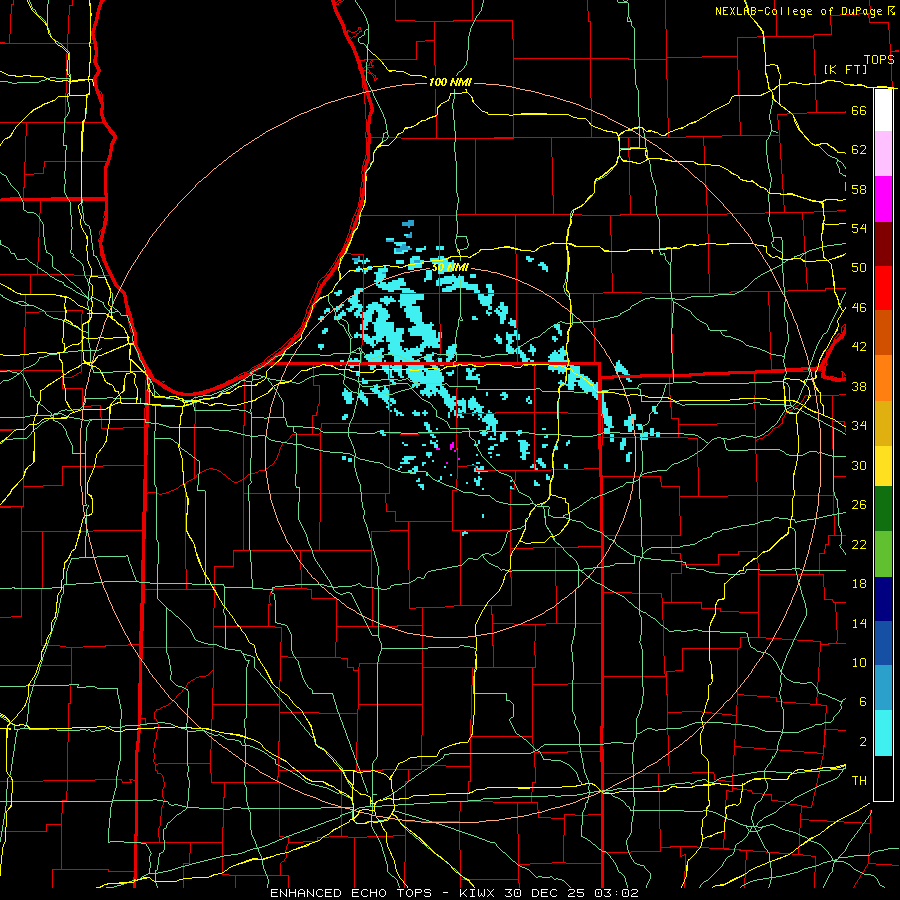Click the bright yellow legend swatch
The height and width of the screenshot is (900, 900).
[x=883, y=465]
